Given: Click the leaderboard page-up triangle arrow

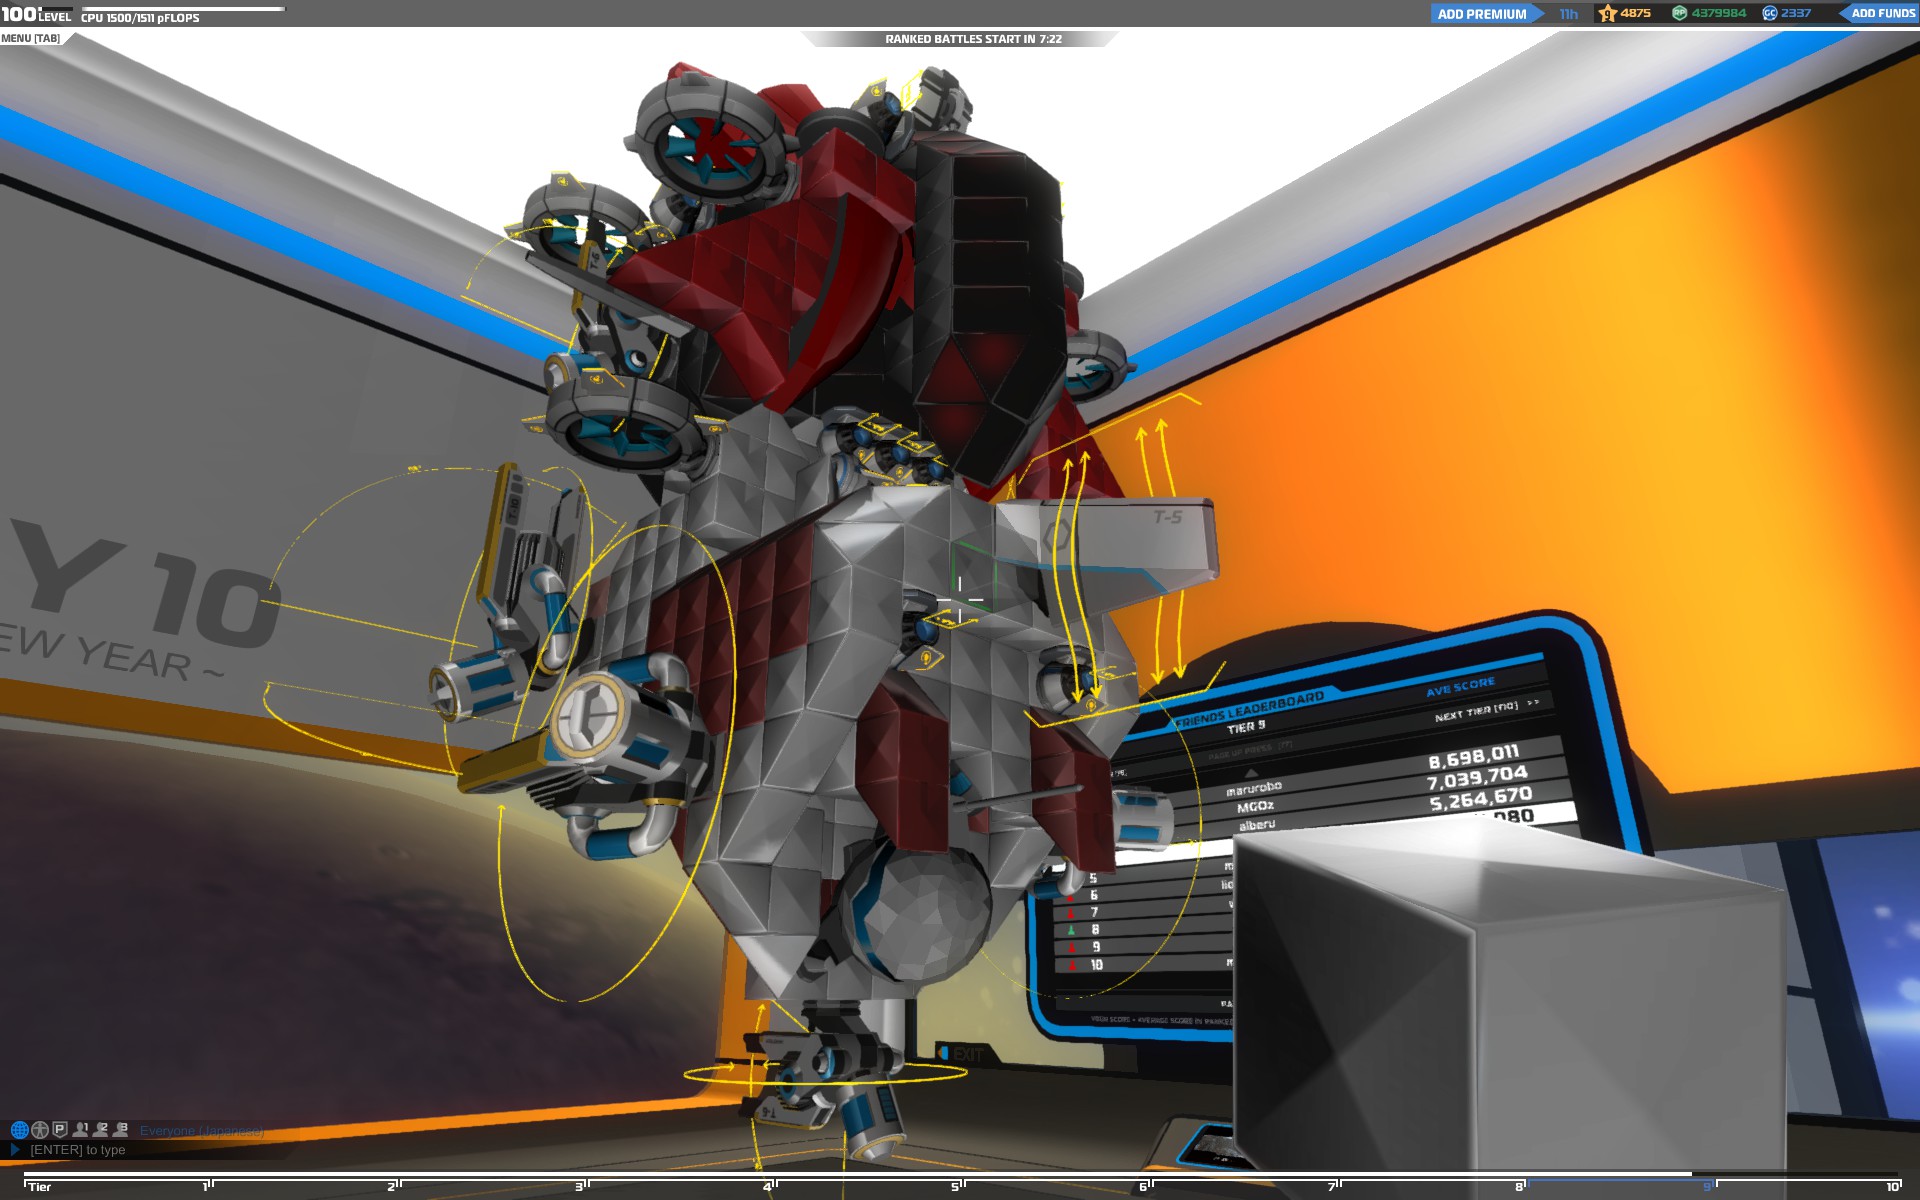Looking at the screenshot, I should click(1251, 773).
